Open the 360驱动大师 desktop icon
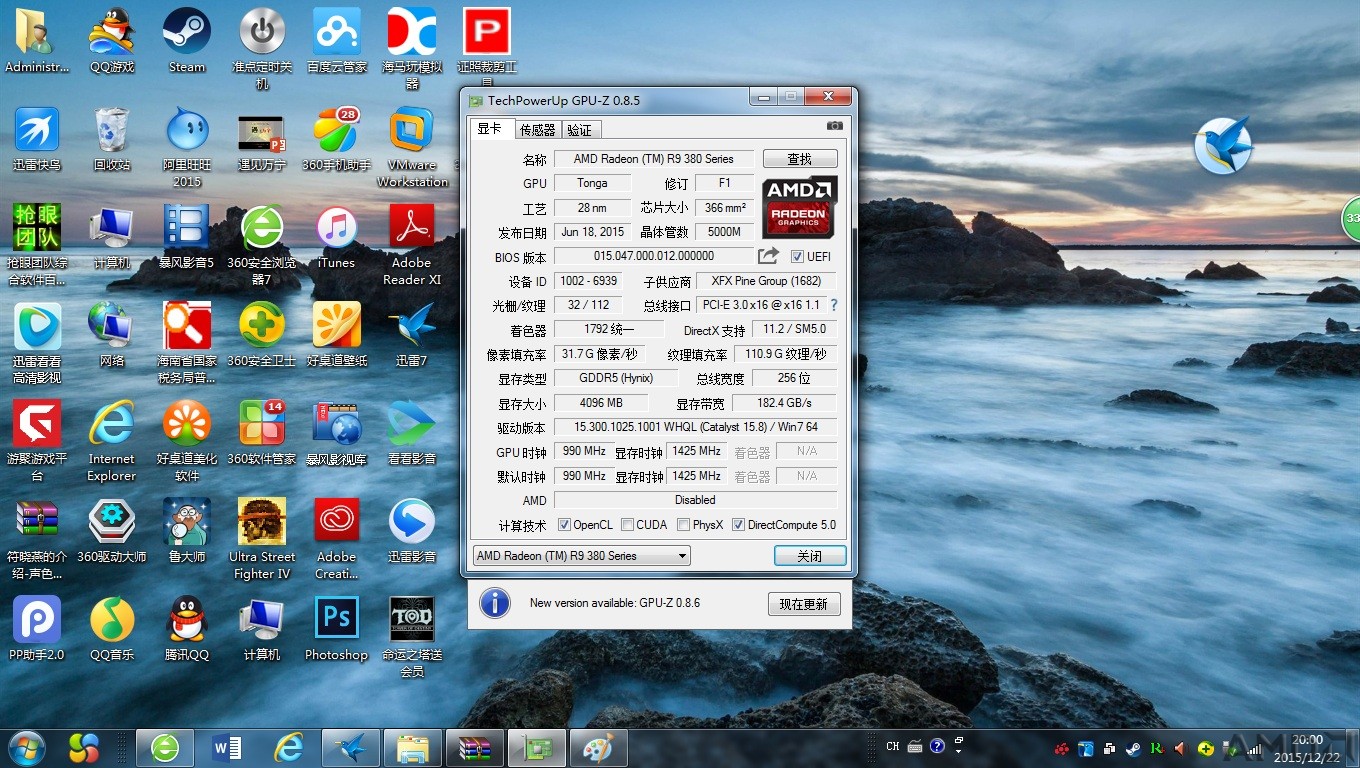 tap(112, 531)
